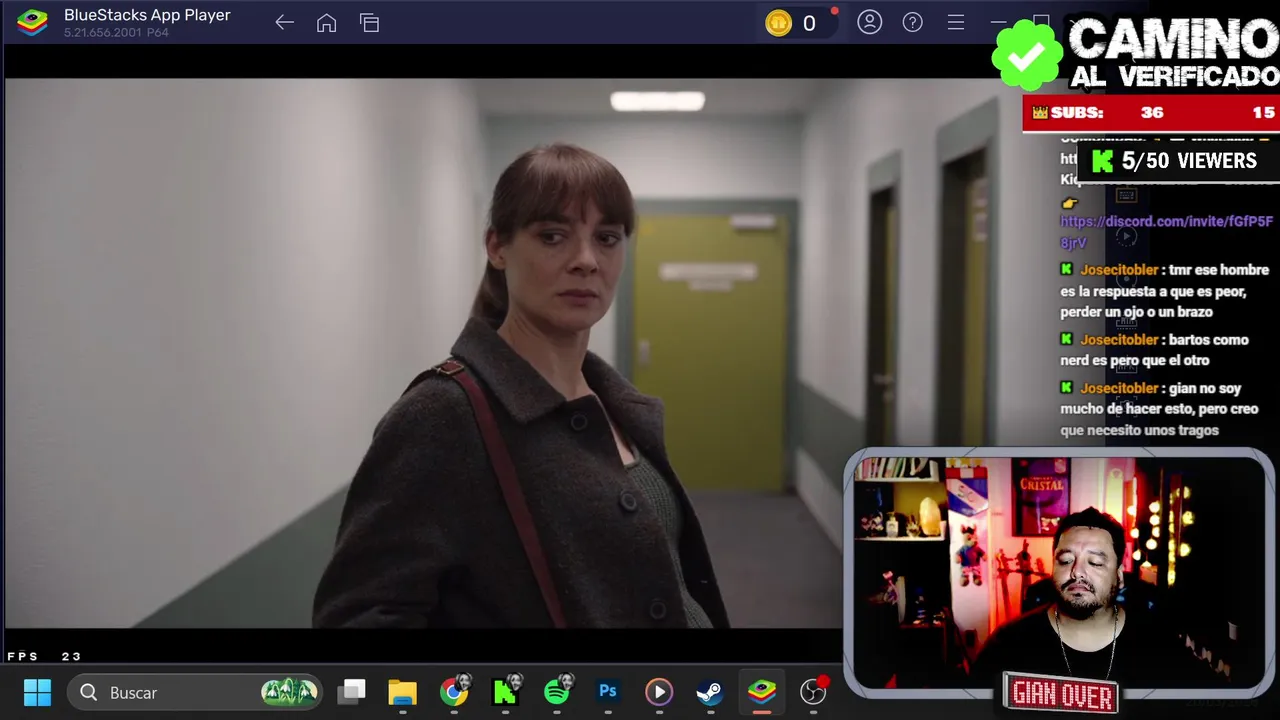Click the video playing in BlueStacks
This screenshot has width=1280, height=720.
click(424, 353)
